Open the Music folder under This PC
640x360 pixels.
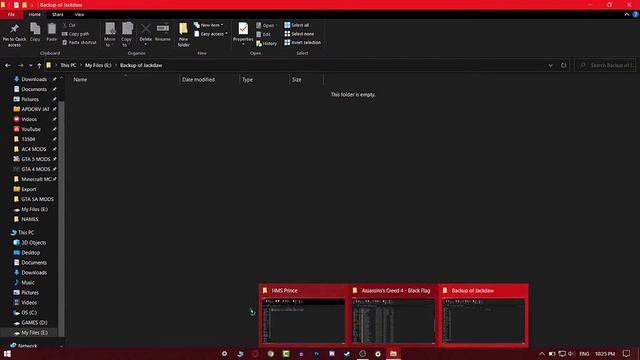tap(28, 282)
